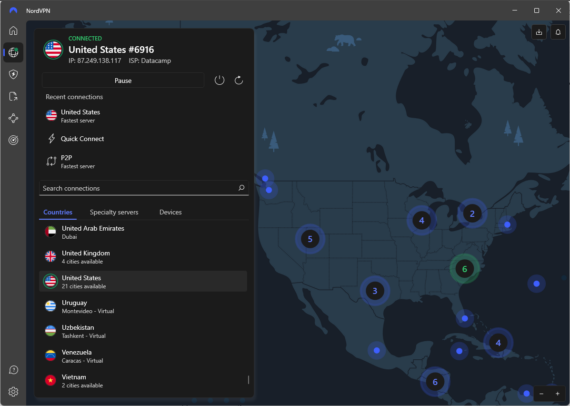This screenshot has width=570, height=406.
Task: Open the Dark Web Monitor target icon
Action: pos(13,140)
